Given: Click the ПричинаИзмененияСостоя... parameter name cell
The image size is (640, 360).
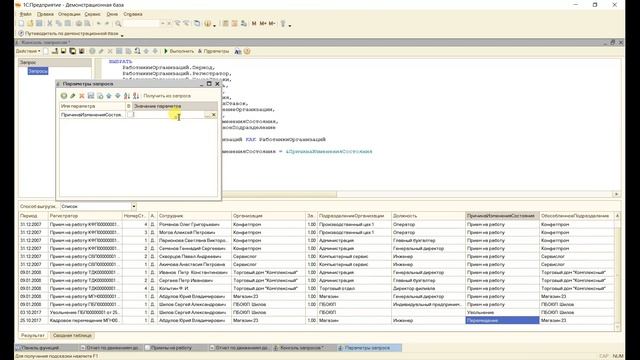Looking at the screenshot, I should tap(92, 115).
